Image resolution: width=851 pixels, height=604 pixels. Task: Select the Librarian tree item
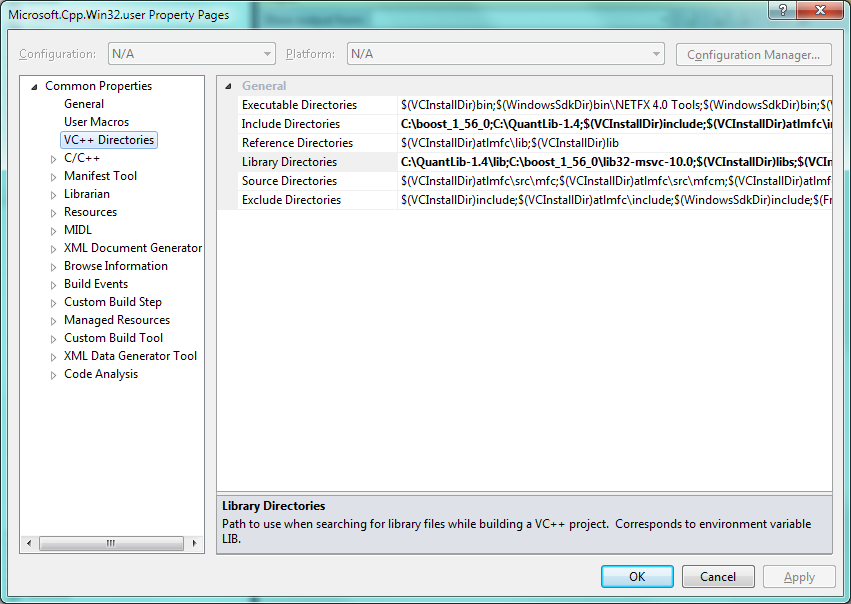[87, 194]
